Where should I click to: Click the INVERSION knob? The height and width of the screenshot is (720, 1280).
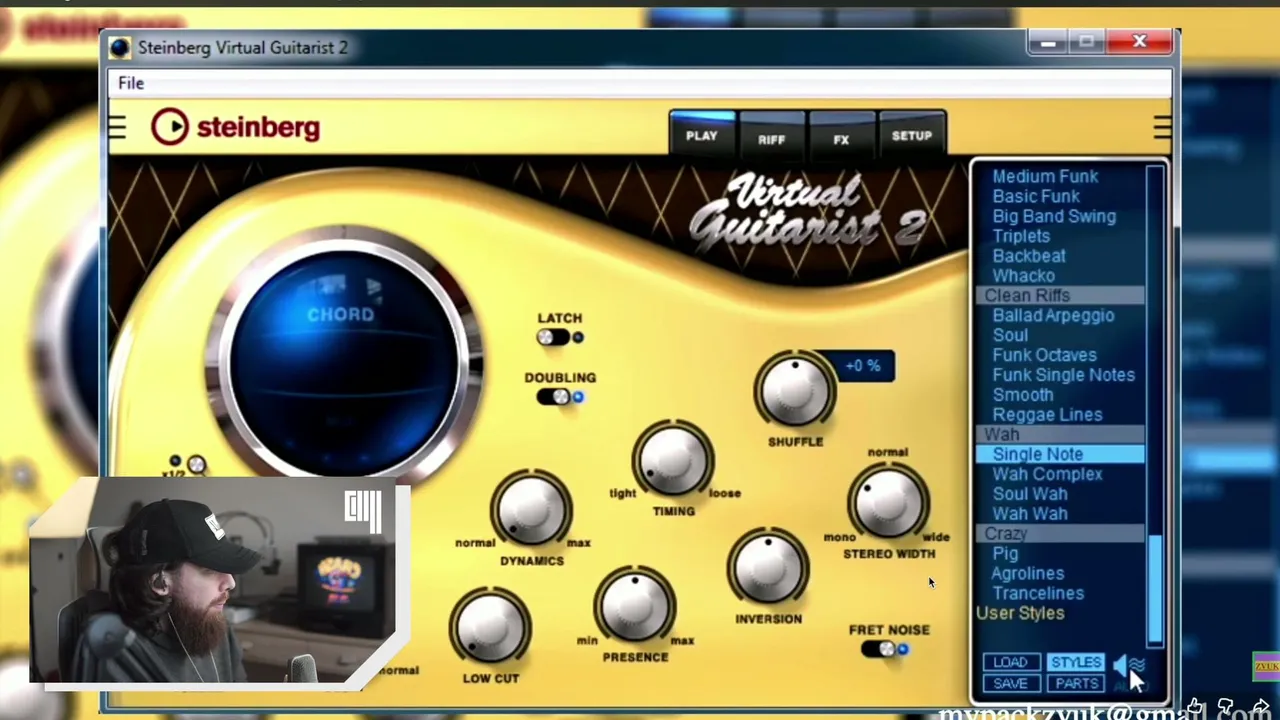tap(768, 566)
